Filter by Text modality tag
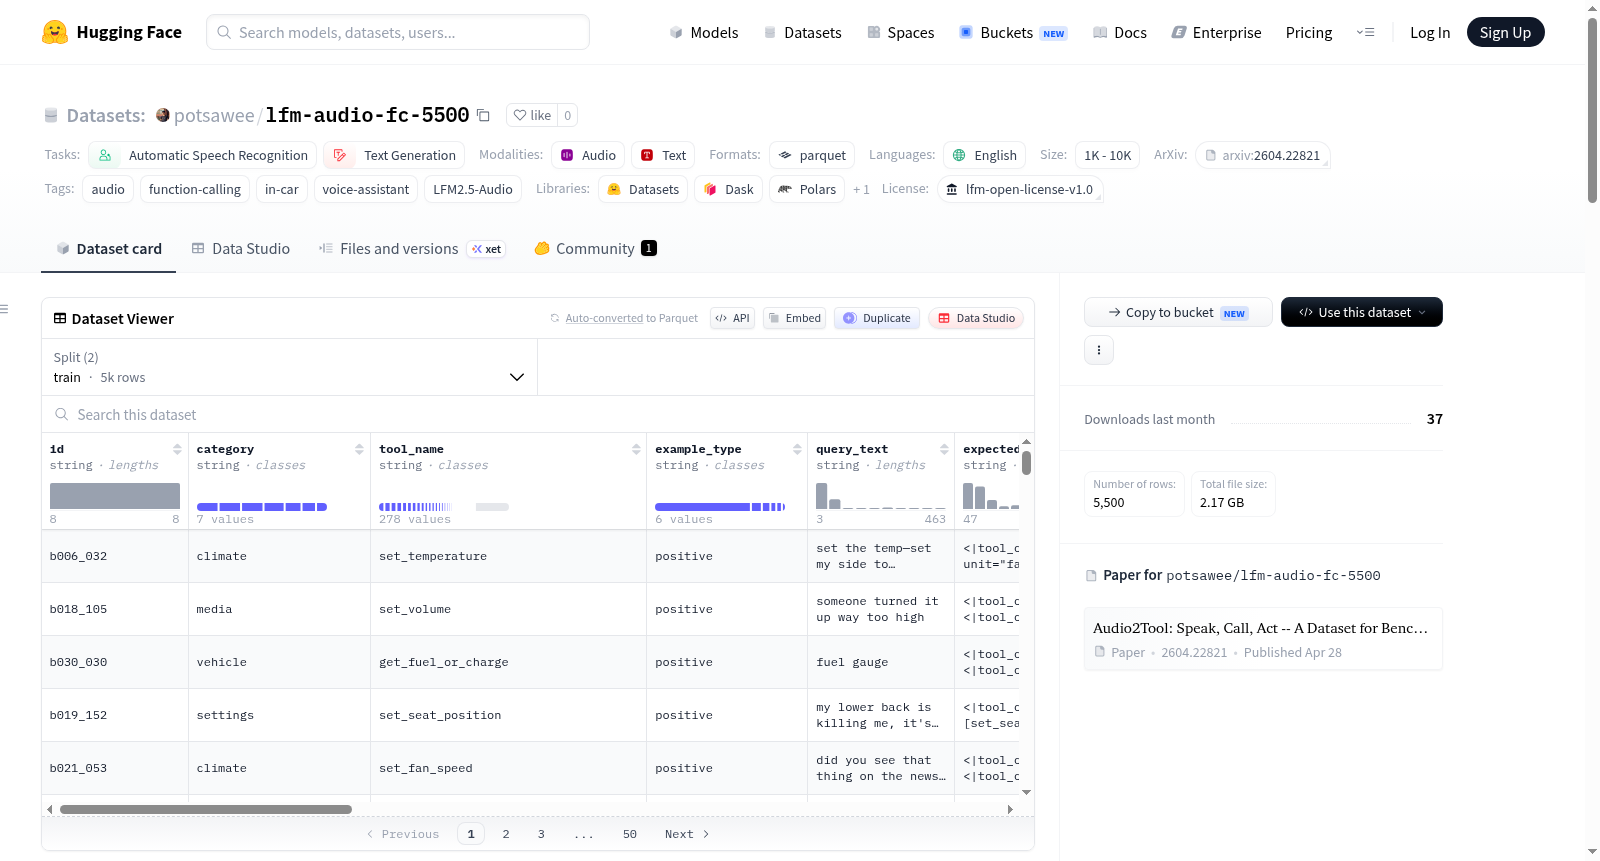This screenshot has width=1600, height=861. tap(663, 155)
